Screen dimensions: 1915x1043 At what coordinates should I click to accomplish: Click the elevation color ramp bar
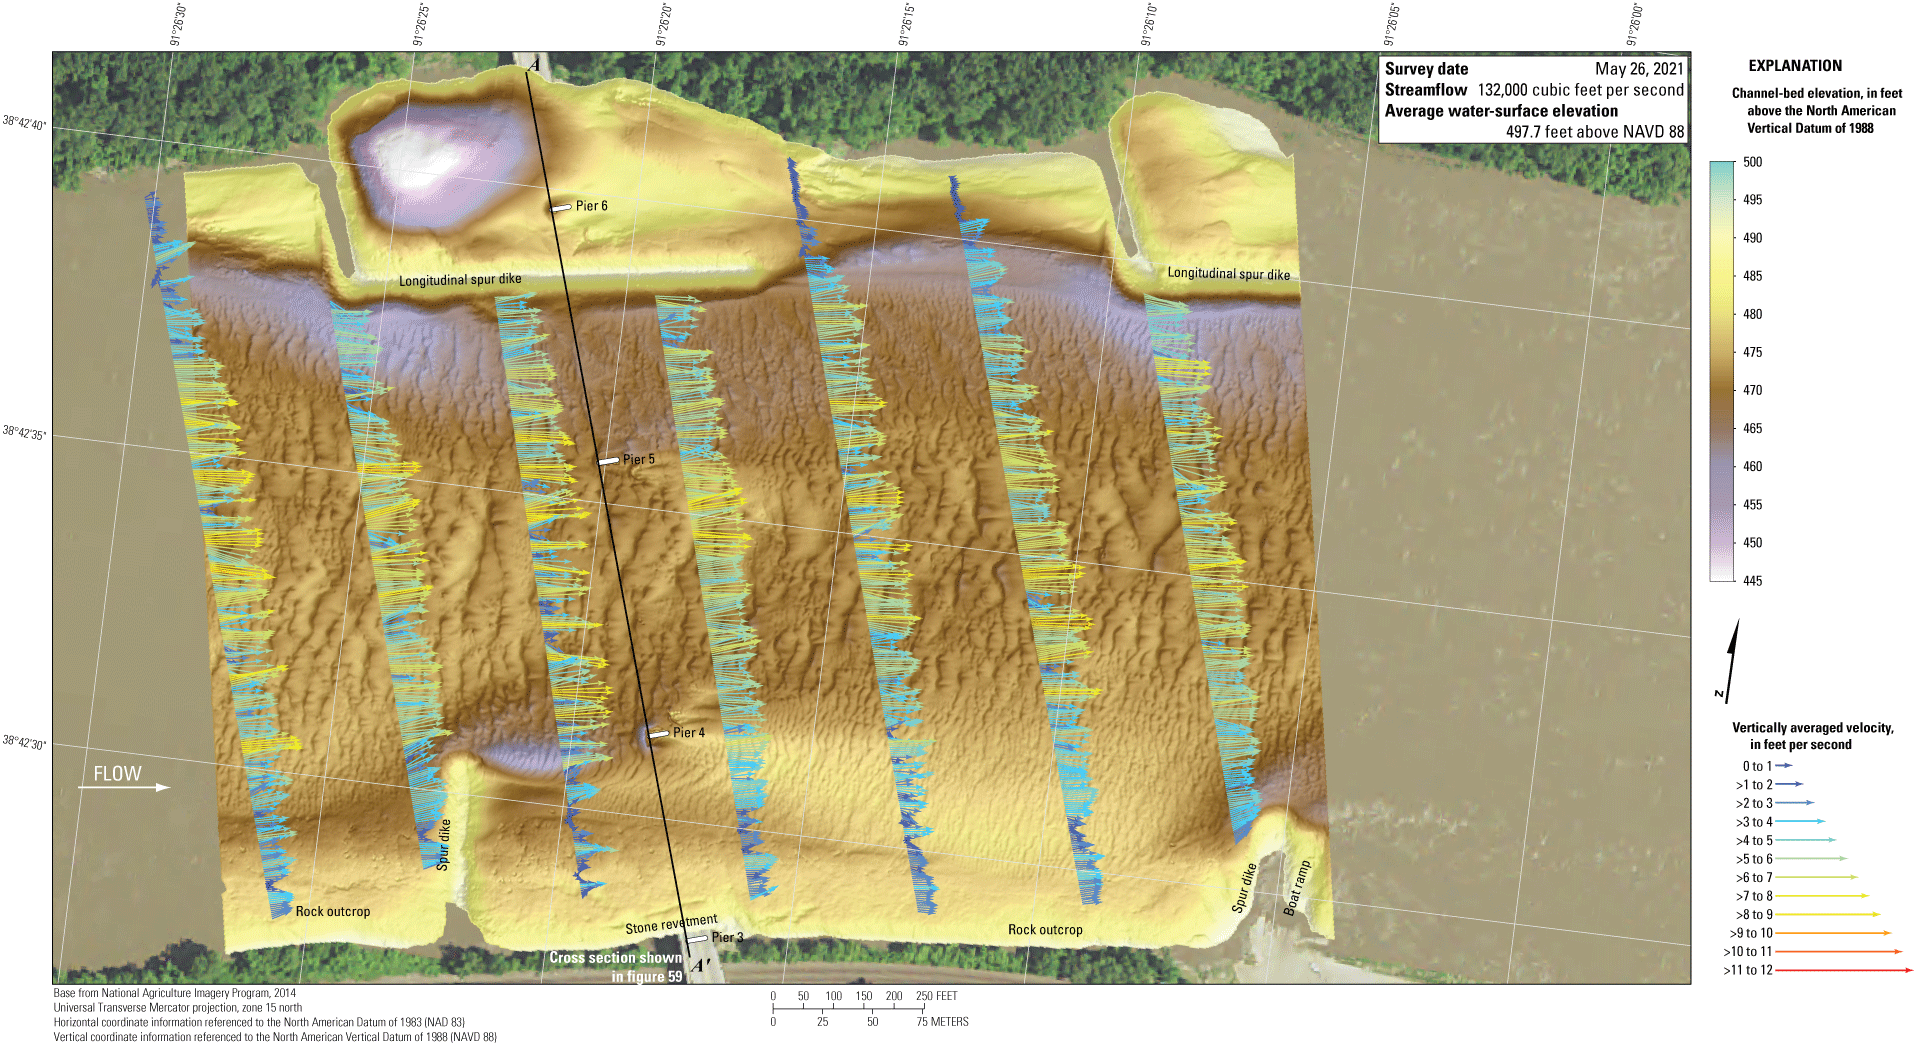[1722, 371]
